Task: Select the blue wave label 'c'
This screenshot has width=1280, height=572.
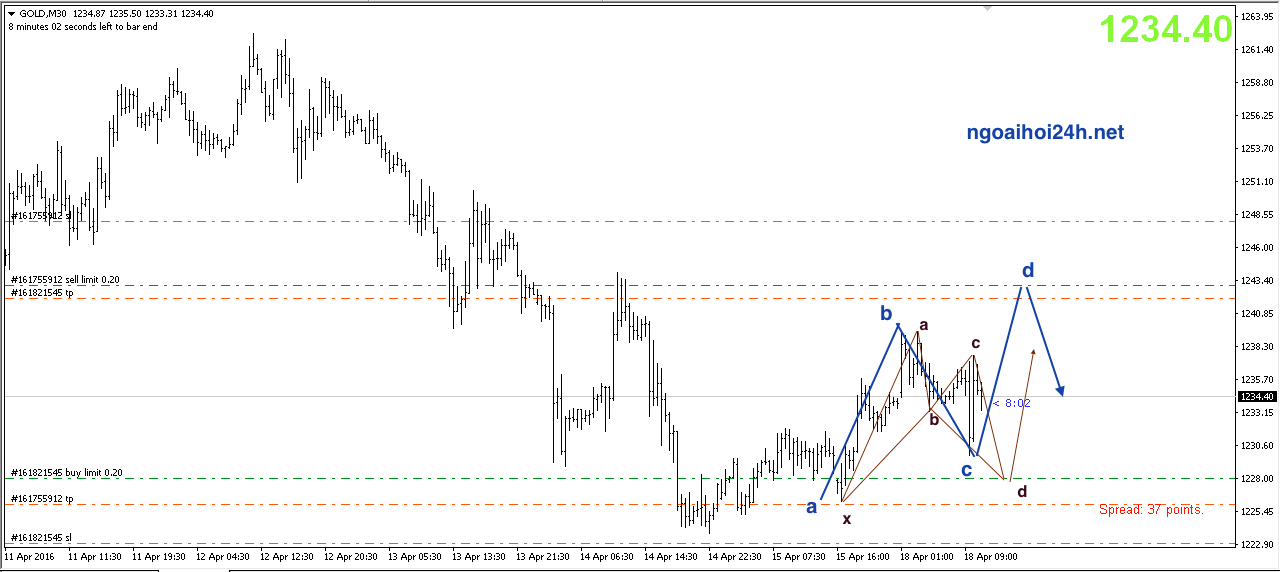Action: click(x=967, y=469)
